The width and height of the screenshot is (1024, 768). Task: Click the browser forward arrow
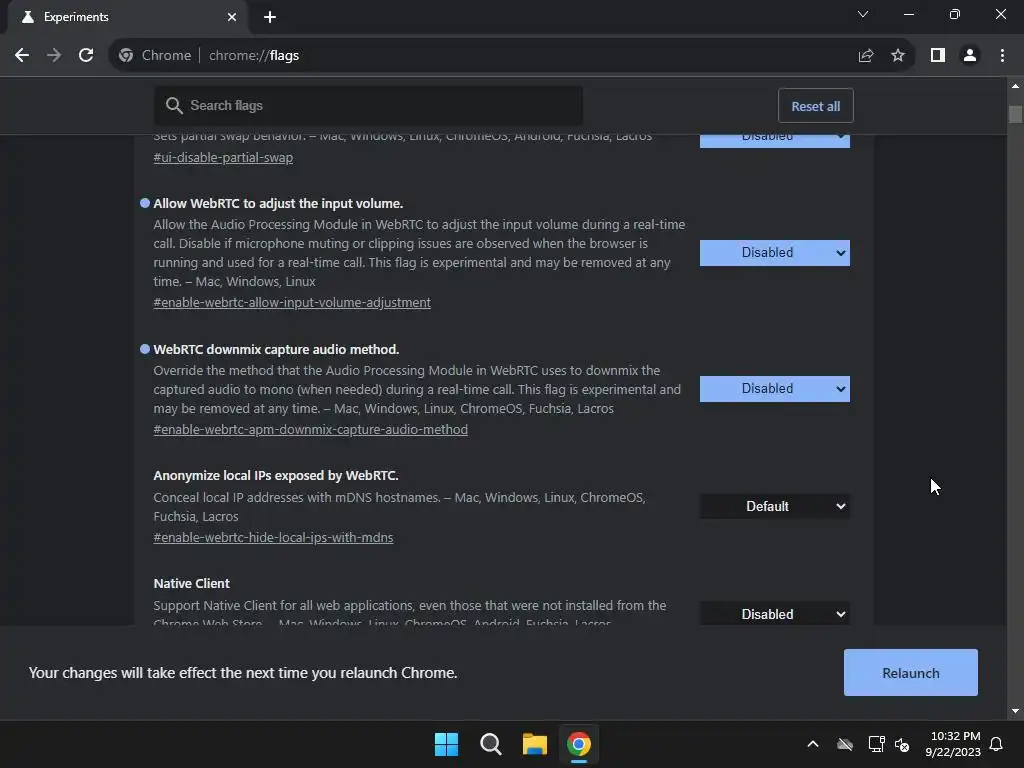tap(54, 56)
